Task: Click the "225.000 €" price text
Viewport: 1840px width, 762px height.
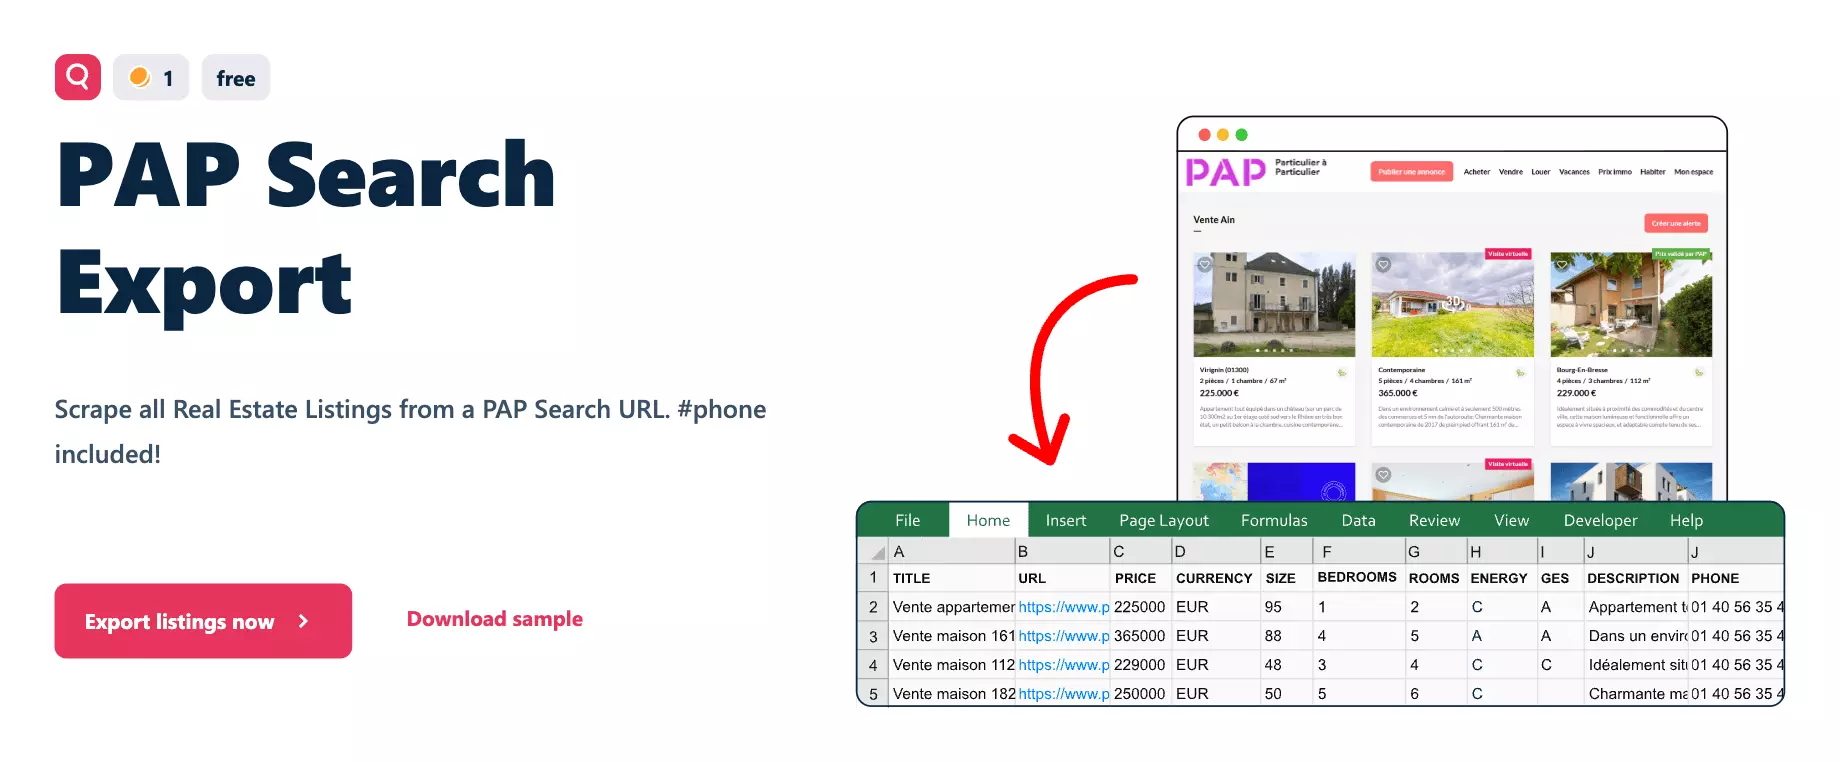Action: [1219, 393]
